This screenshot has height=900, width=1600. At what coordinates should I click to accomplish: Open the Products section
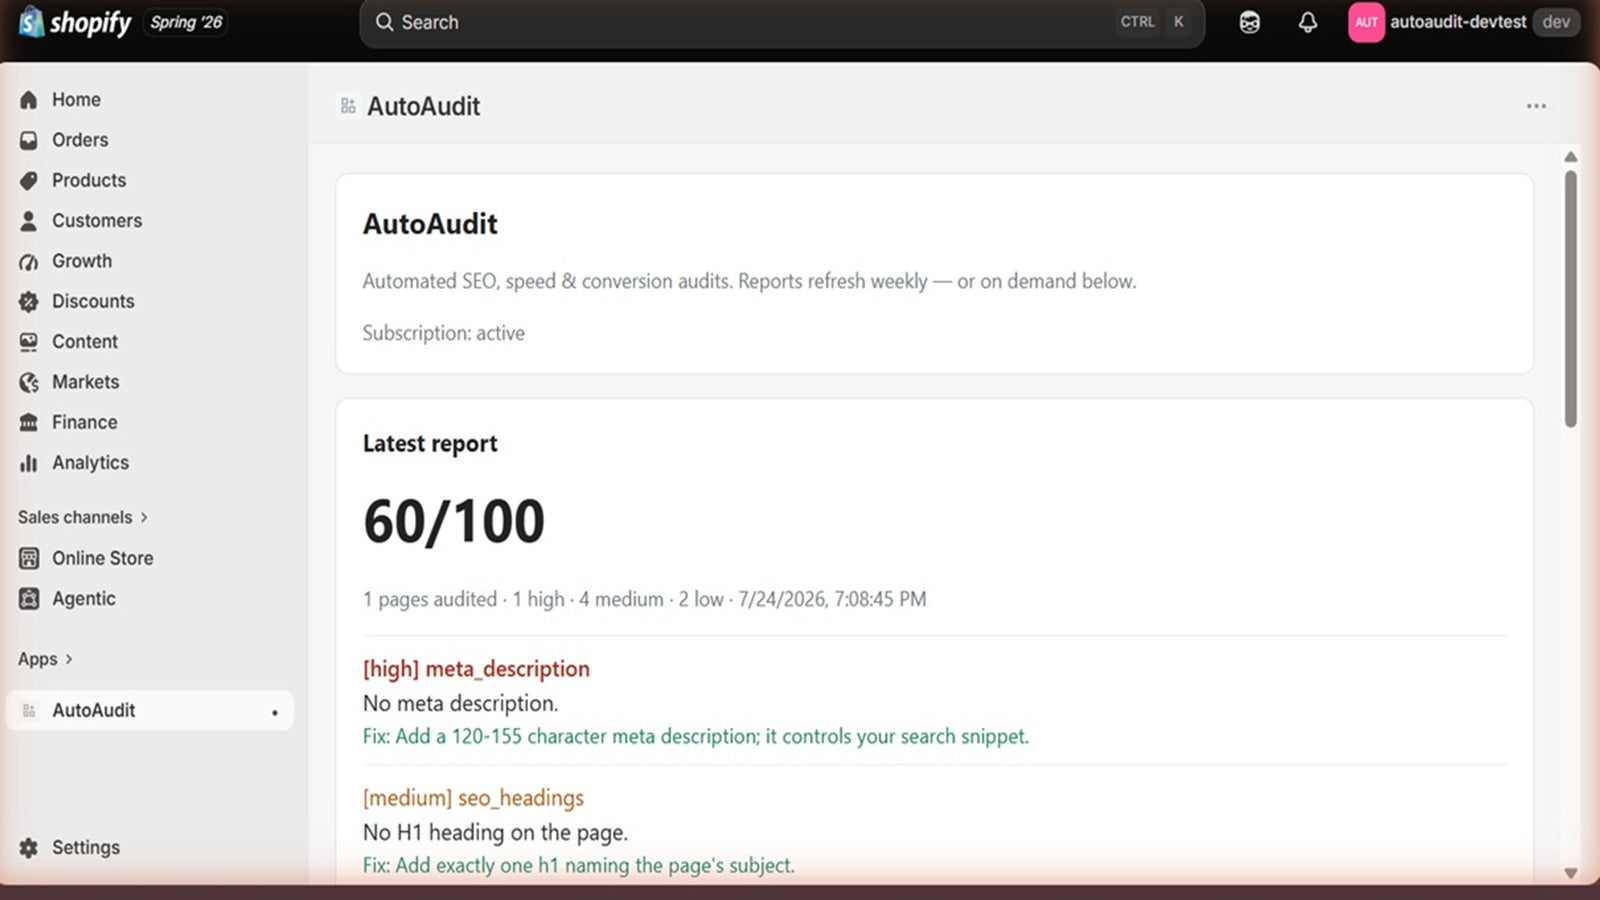(x=89, y=181)
